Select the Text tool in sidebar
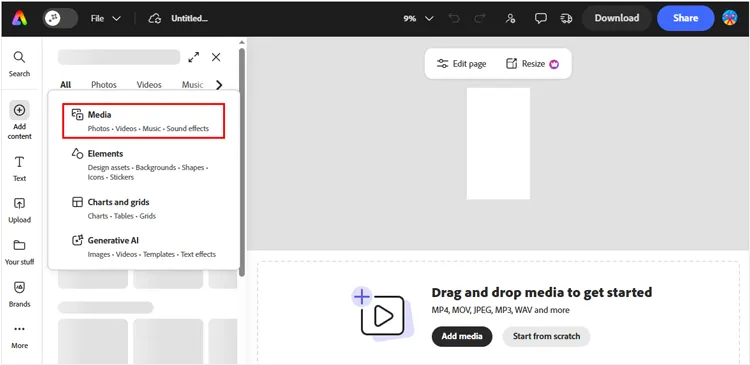 [20, 168]
